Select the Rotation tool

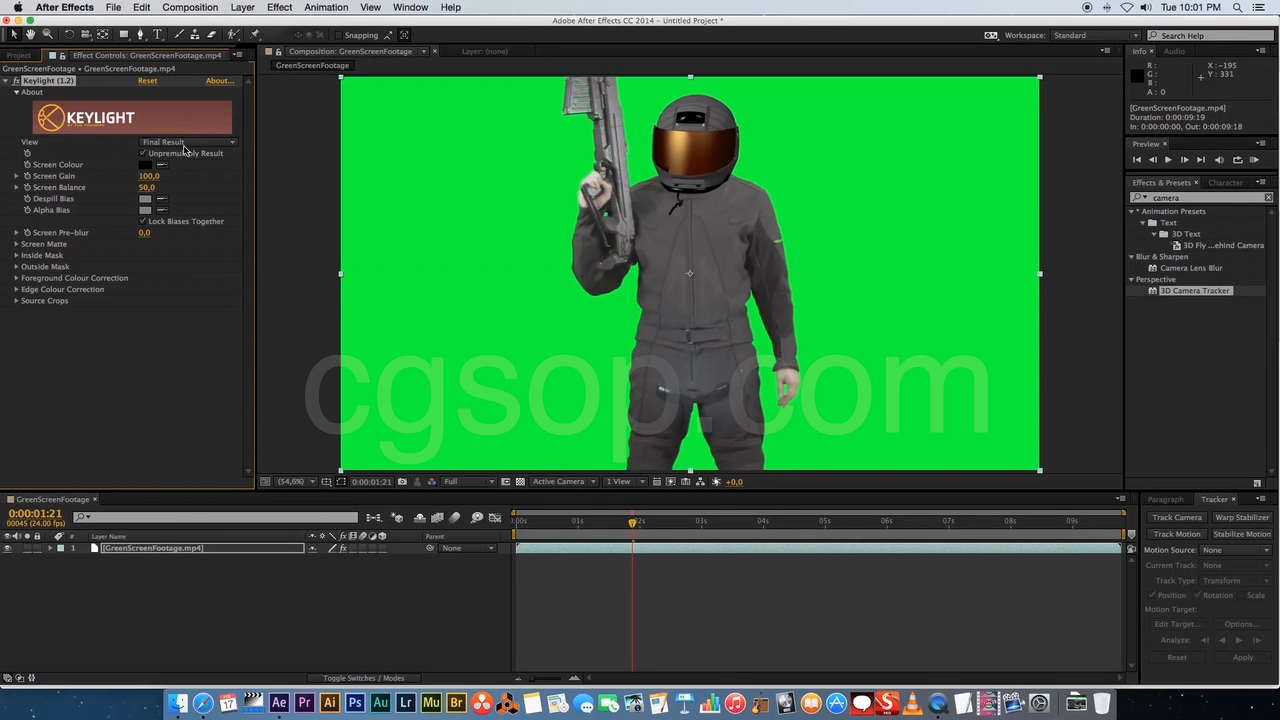69,35
